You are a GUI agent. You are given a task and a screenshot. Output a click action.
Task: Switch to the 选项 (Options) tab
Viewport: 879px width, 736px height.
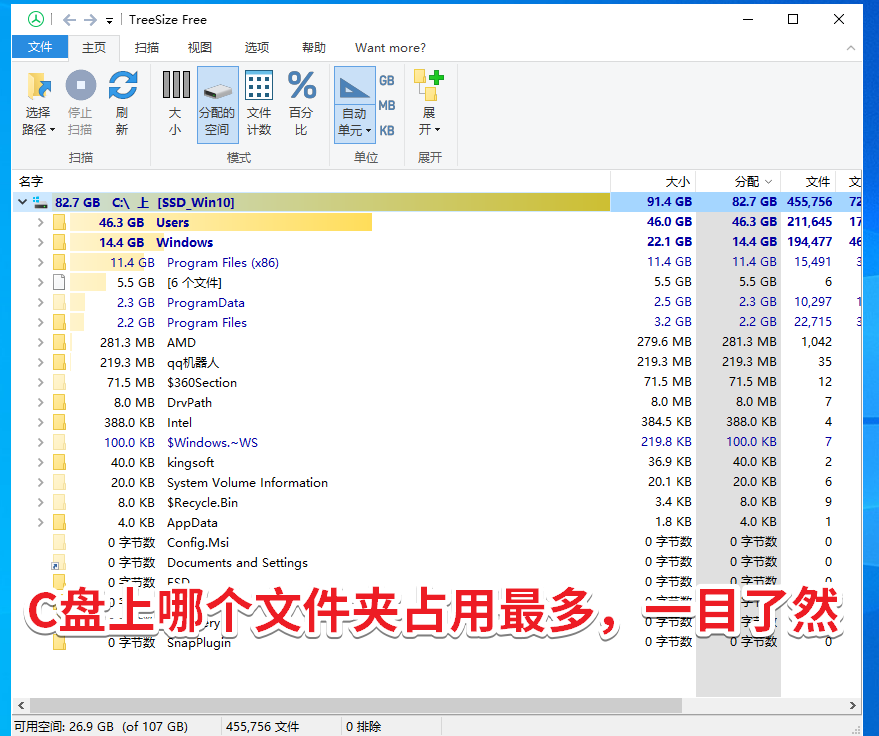257,48
